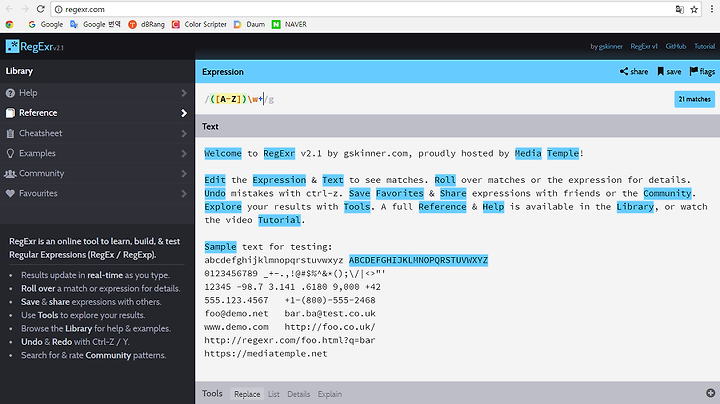Viewport: 720px width, 404px height.
Task: Click the https://mediatemple.net text line
Action: pyautogui.click(x=266, y=354)
